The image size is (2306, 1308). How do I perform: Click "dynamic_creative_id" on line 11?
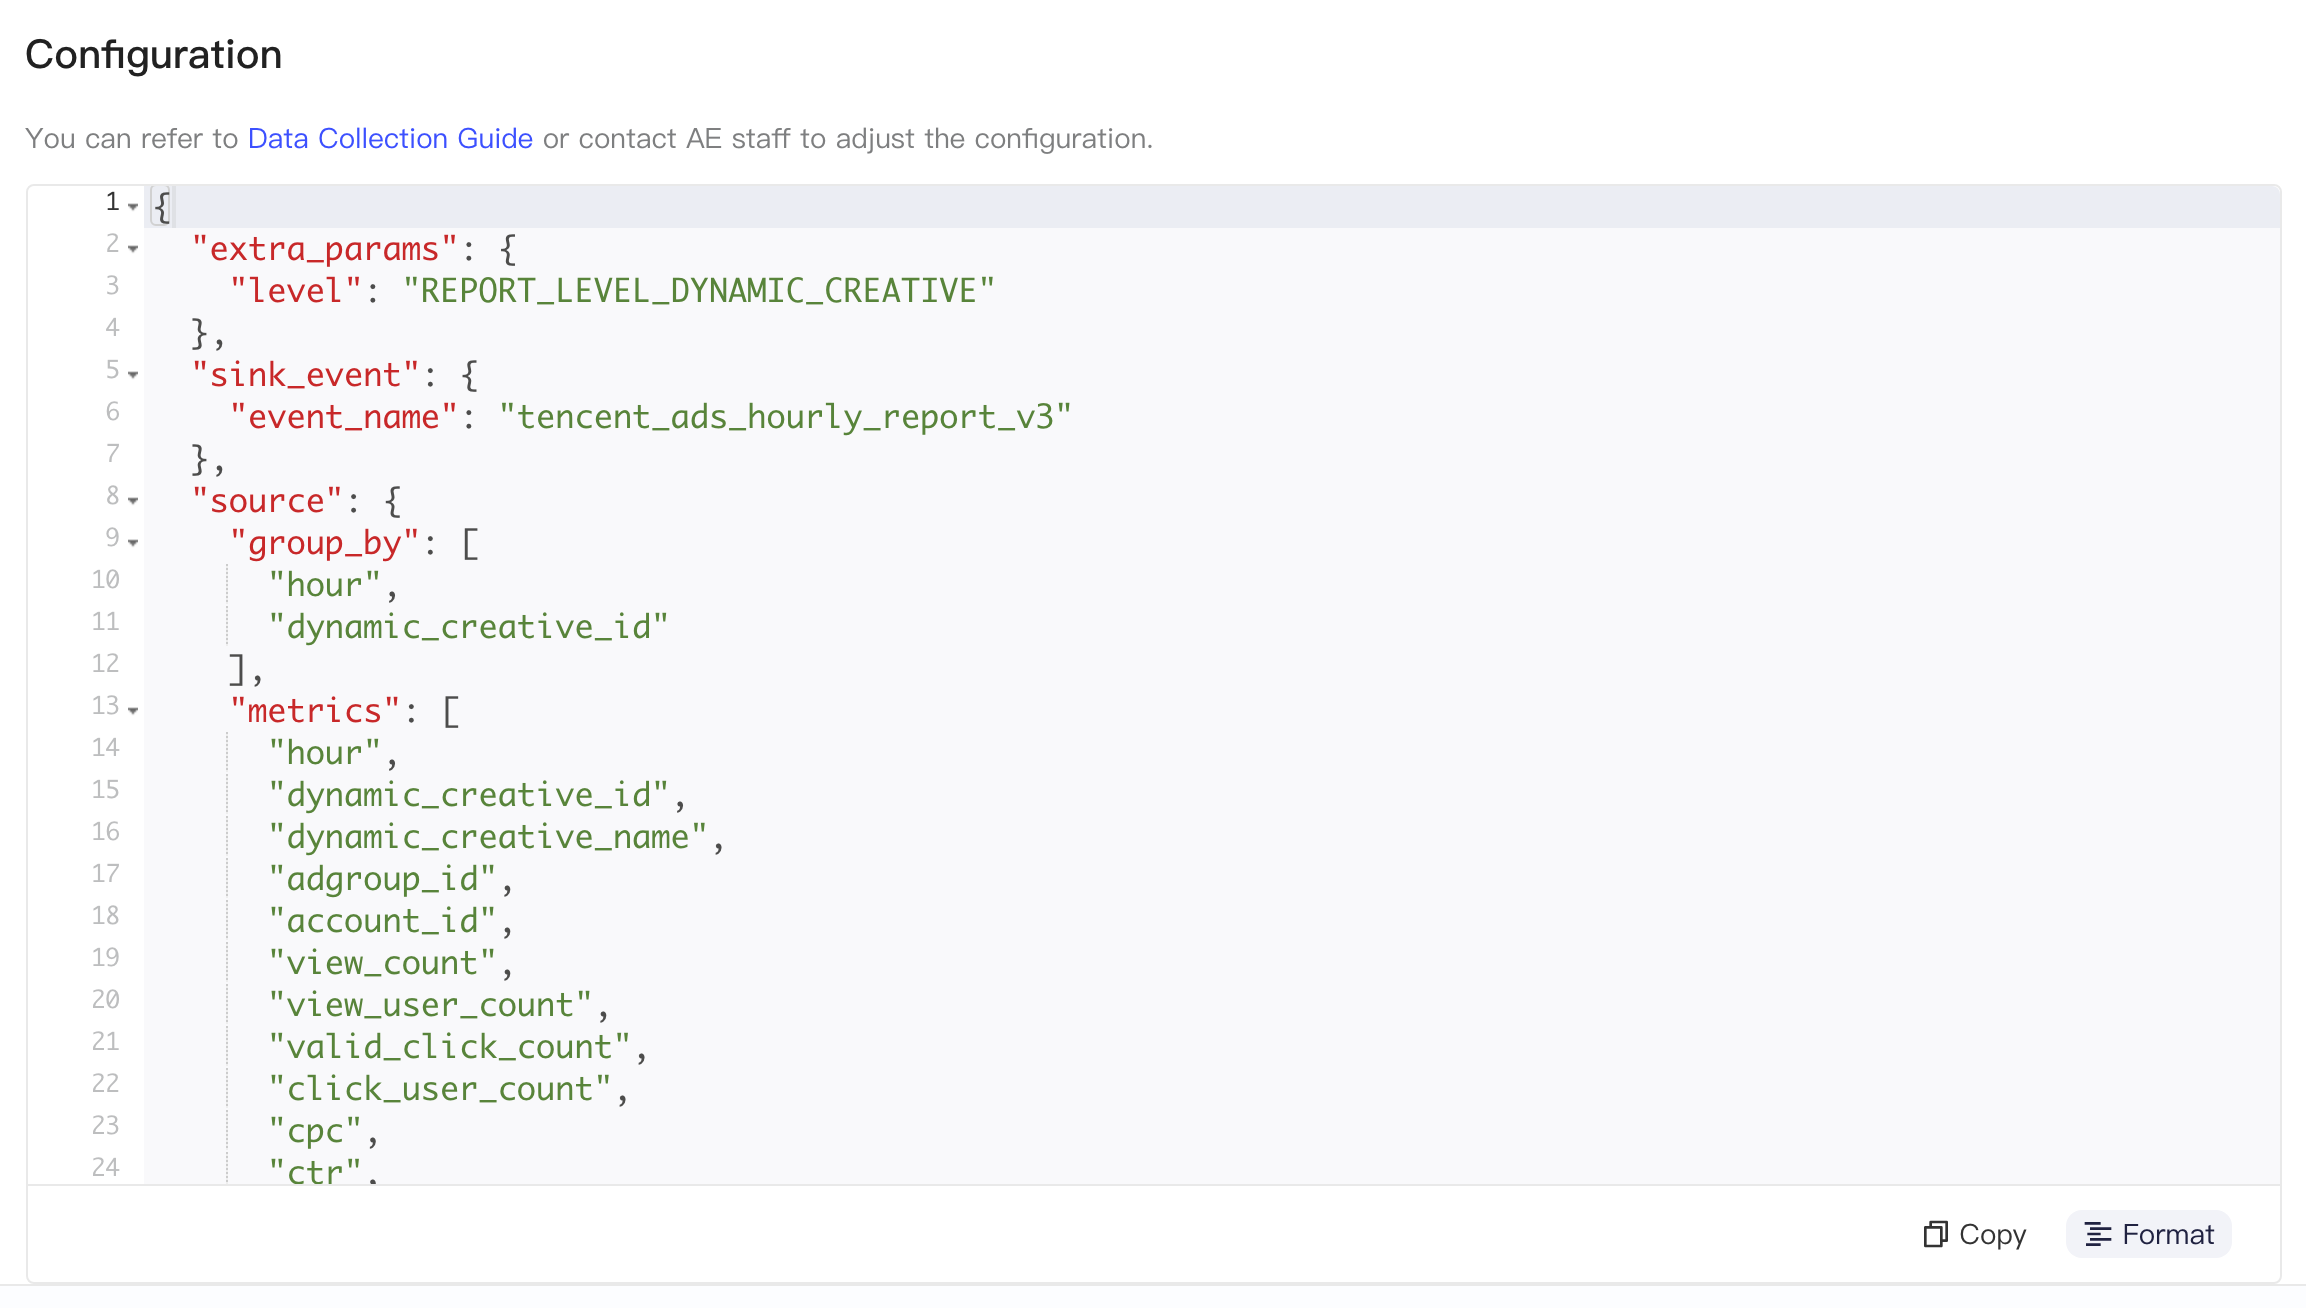pos(468,626)
